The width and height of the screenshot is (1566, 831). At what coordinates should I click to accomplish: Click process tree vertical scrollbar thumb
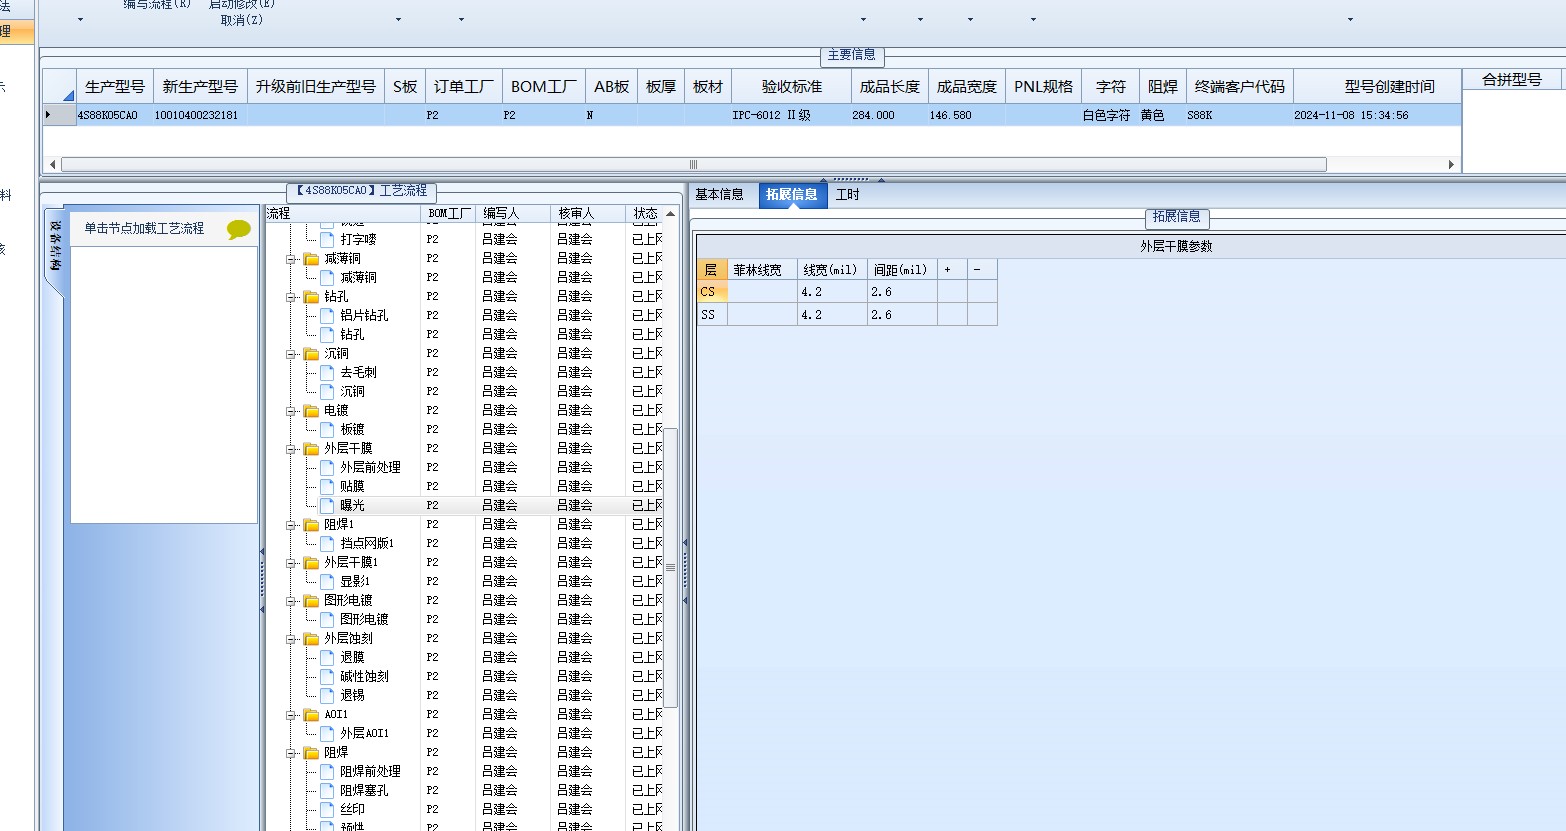click(x=670, y=568)
